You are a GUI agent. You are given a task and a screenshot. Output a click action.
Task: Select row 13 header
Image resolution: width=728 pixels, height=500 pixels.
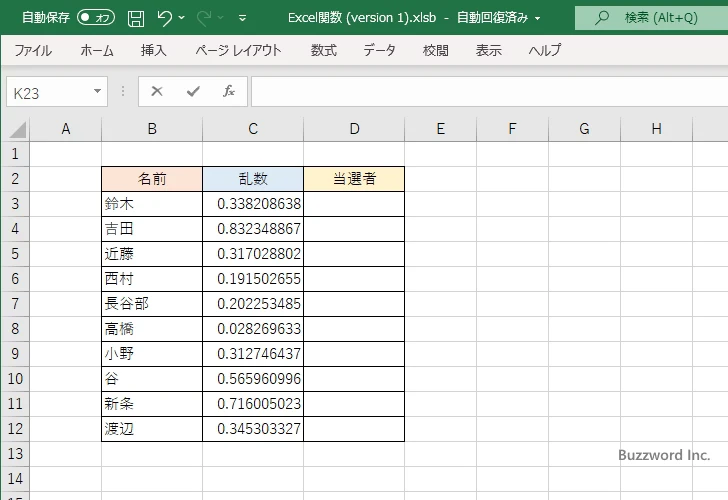[x=15, y=454]
